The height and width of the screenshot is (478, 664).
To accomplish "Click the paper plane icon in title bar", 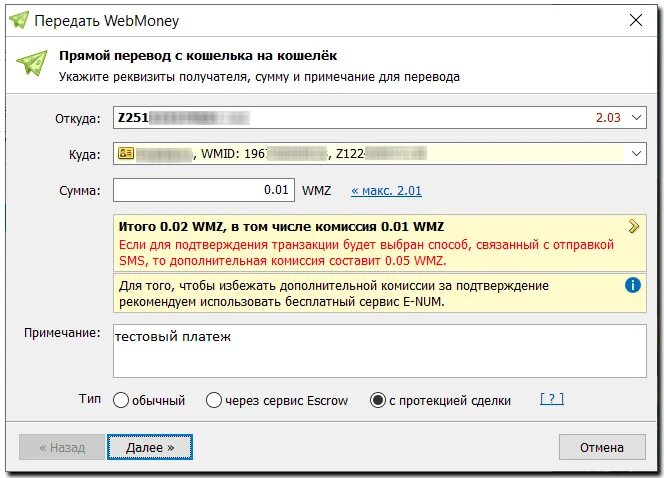I will (19, 20).
